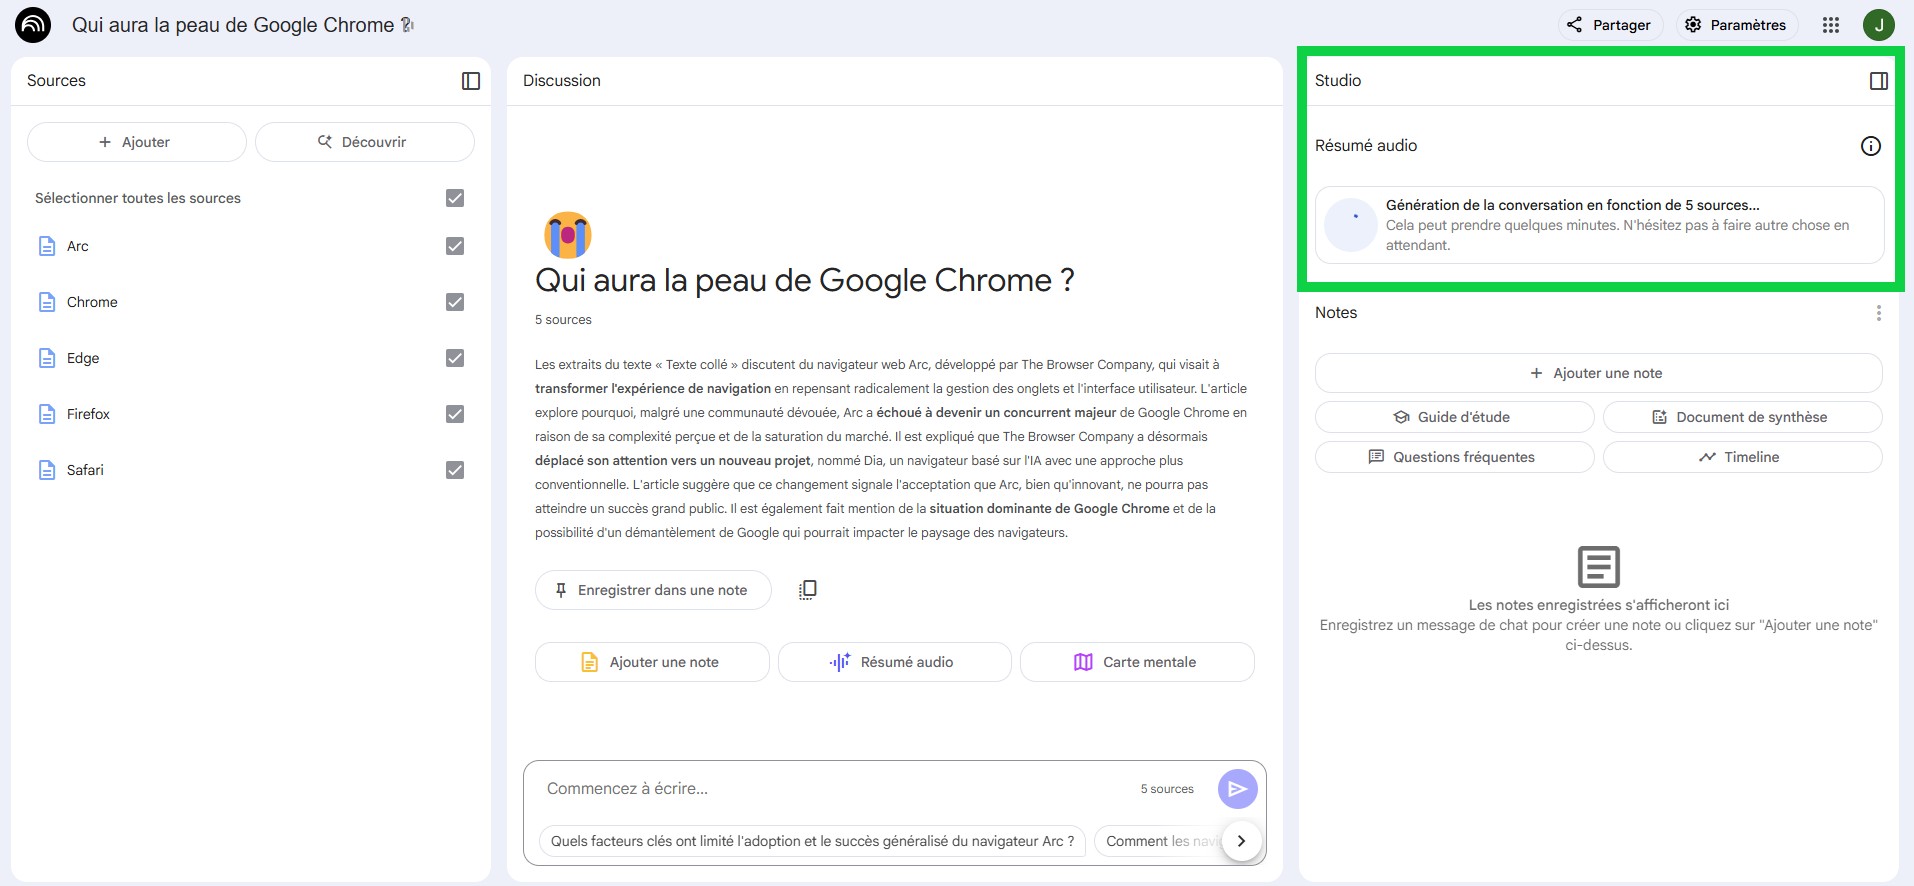Generate Questions fréquentes
This screenshot has height=886, width=1914.
coord(1454,457)
